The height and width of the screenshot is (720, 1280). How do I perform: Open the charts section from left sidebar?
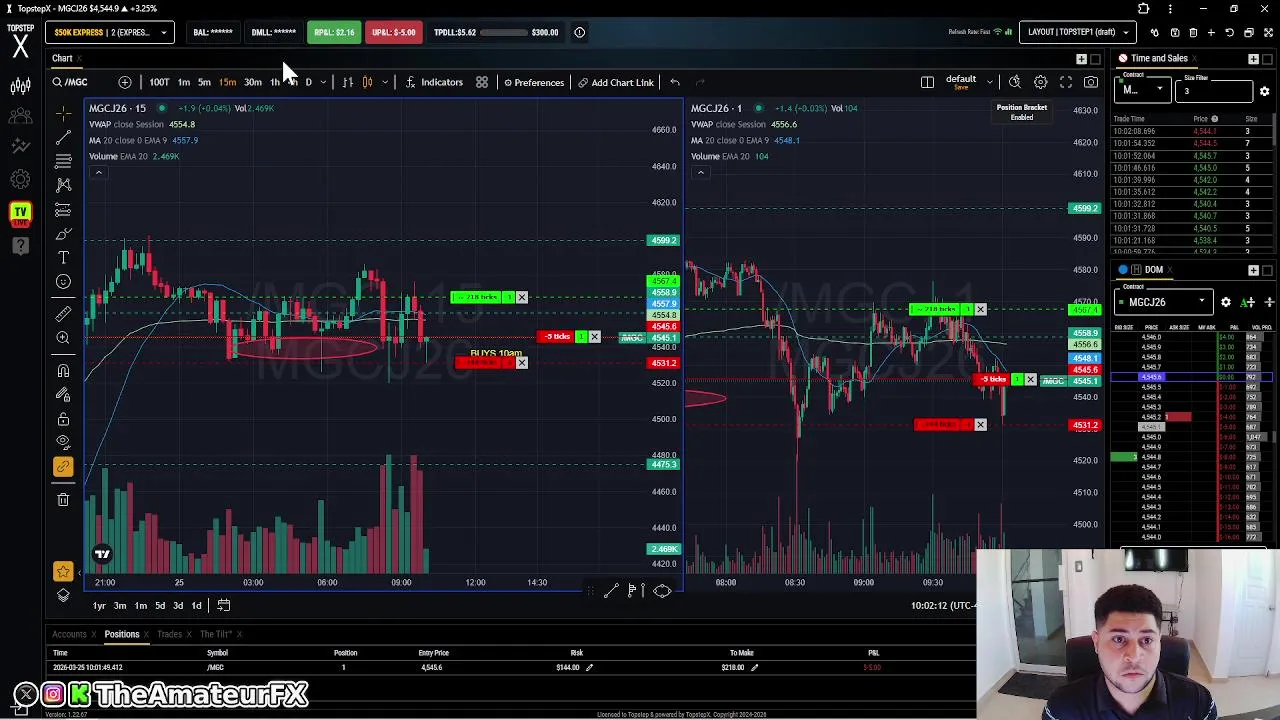20,87
